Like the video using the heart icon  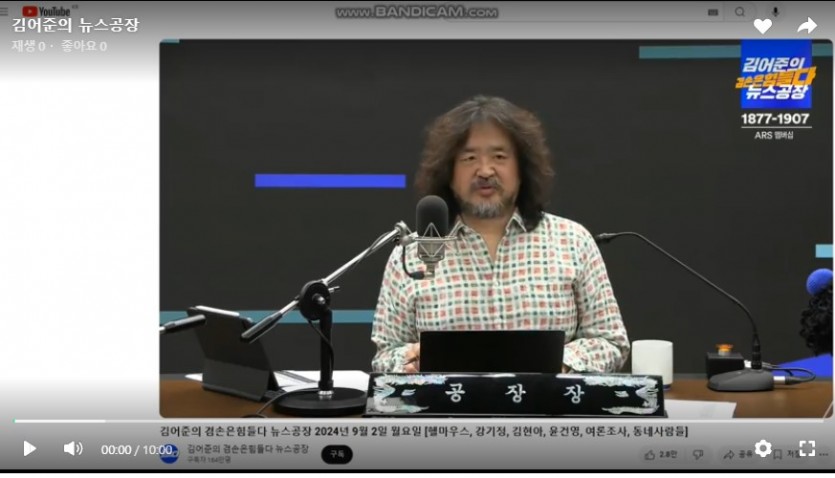tap(763, 26)
